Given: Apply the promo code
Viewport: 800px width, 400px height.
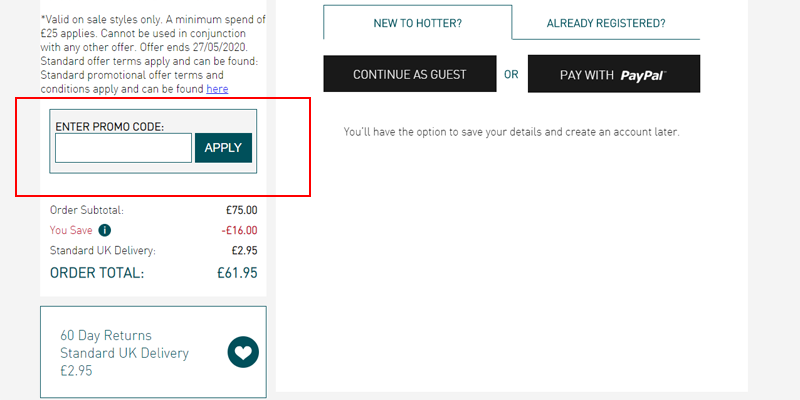Looking at the screenshot, I should [223, 148].
